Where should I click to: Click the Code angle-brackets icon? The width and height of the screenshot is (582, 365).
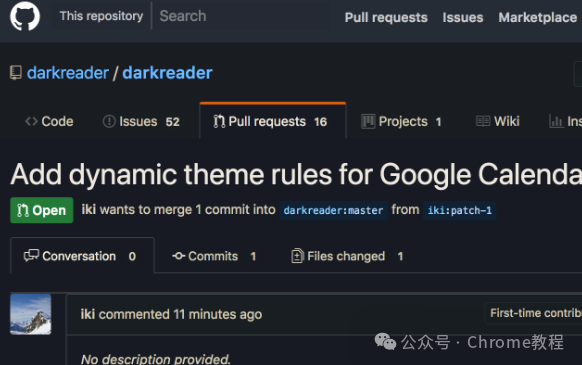31,121
